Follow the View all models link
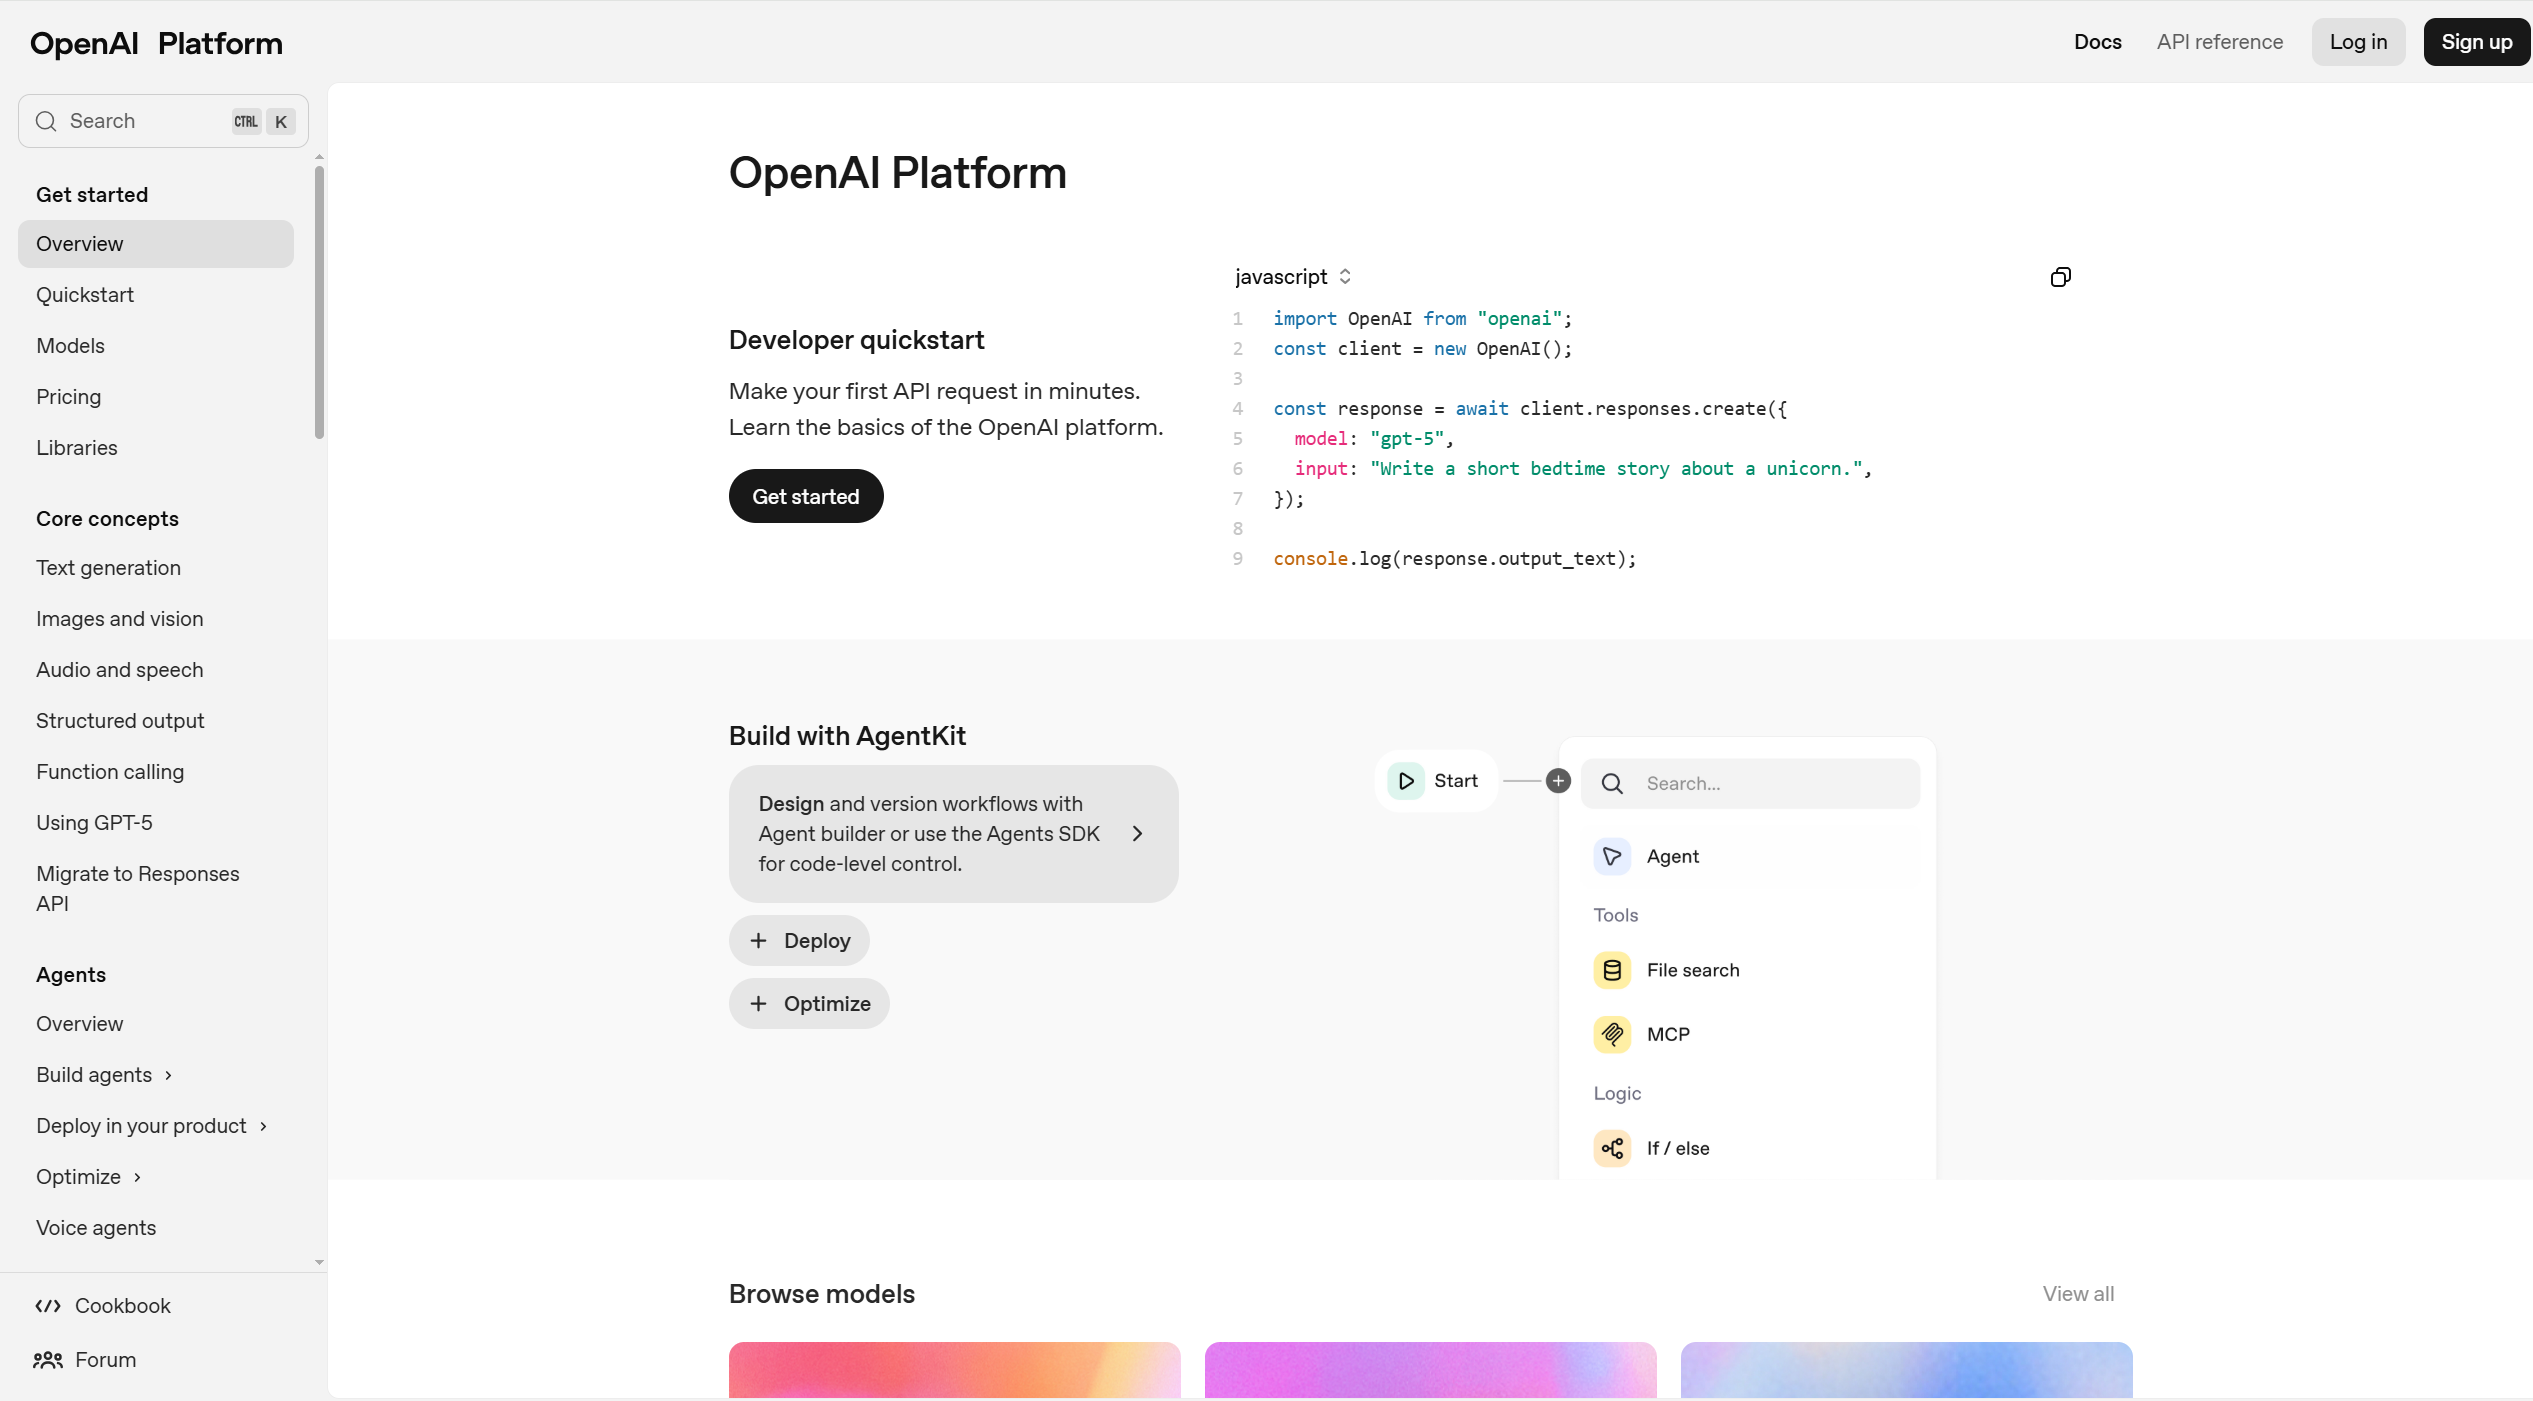 (2078, 1294)
